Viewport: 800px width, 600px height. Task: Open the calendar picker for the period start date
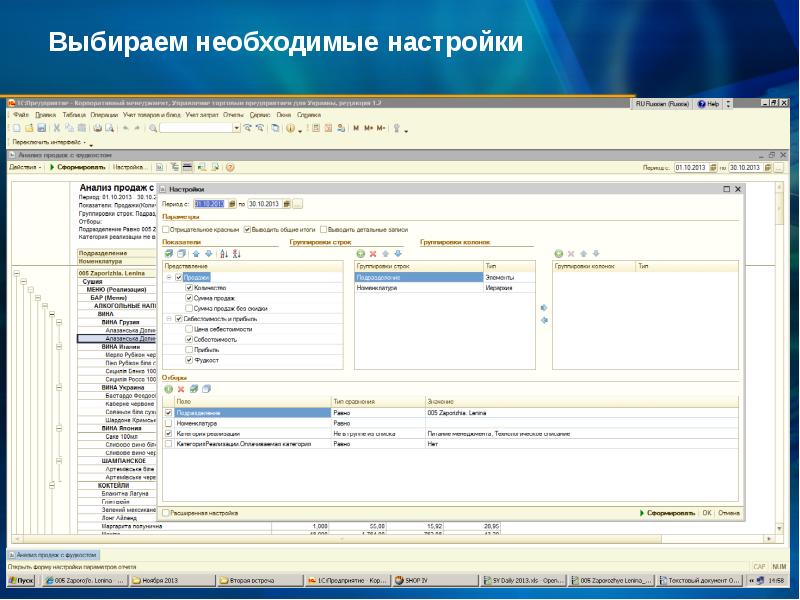tap(231, 204)
